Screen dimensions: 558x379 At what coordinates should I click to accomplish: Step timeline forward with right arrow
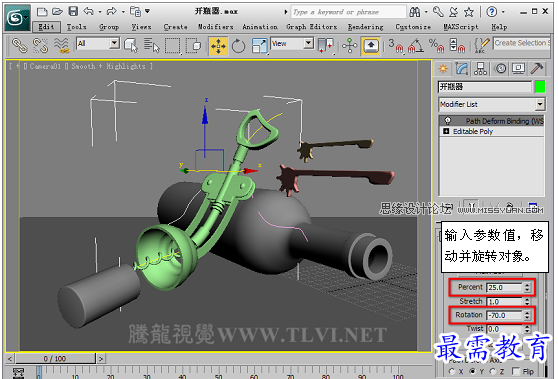tap(101, 359)
